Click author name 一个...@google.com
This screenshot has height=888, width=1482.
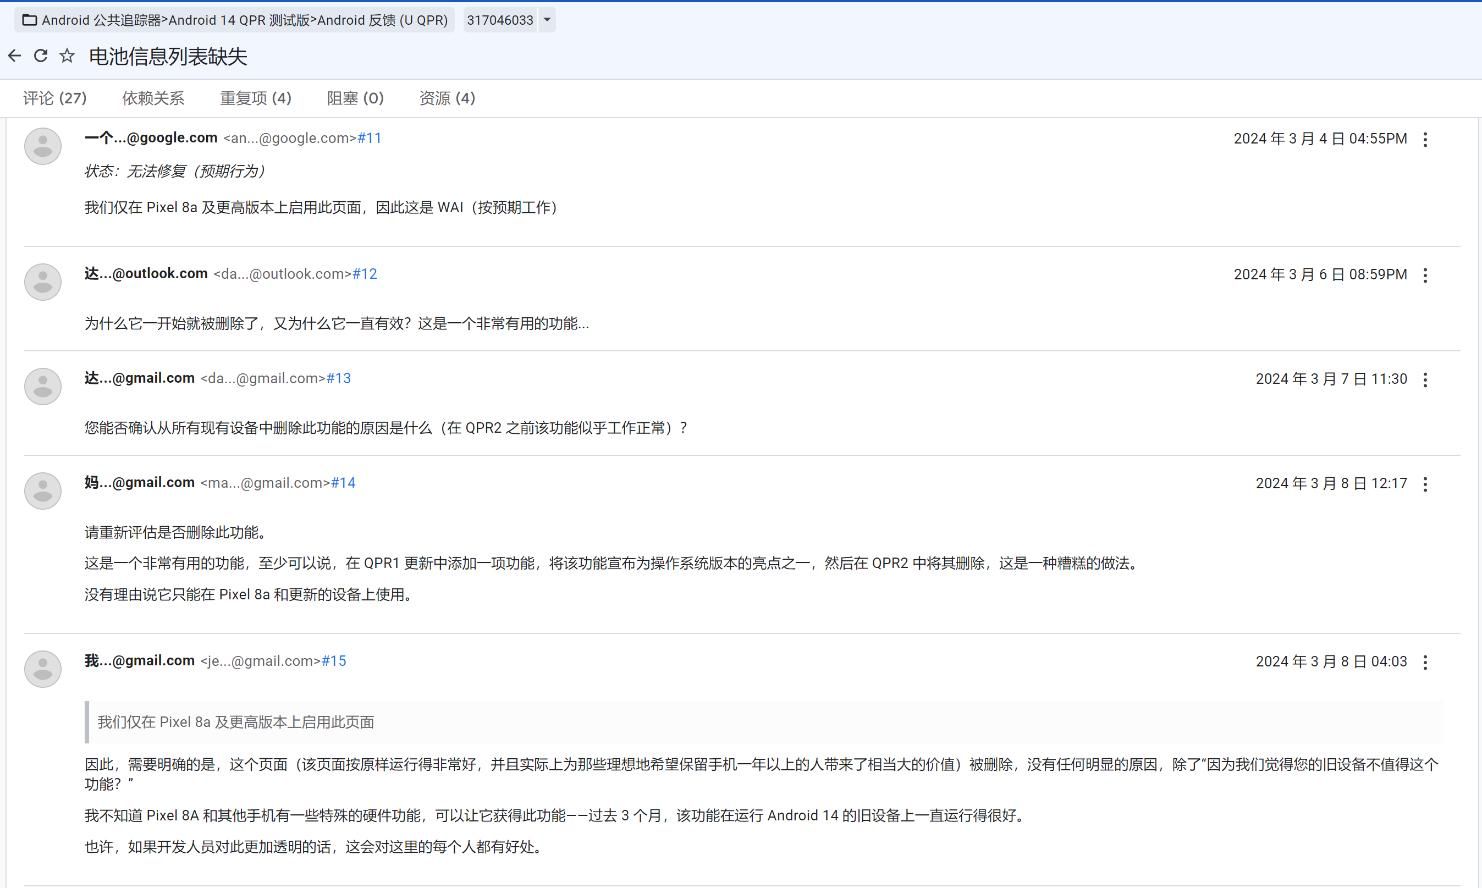pos(151,138)
